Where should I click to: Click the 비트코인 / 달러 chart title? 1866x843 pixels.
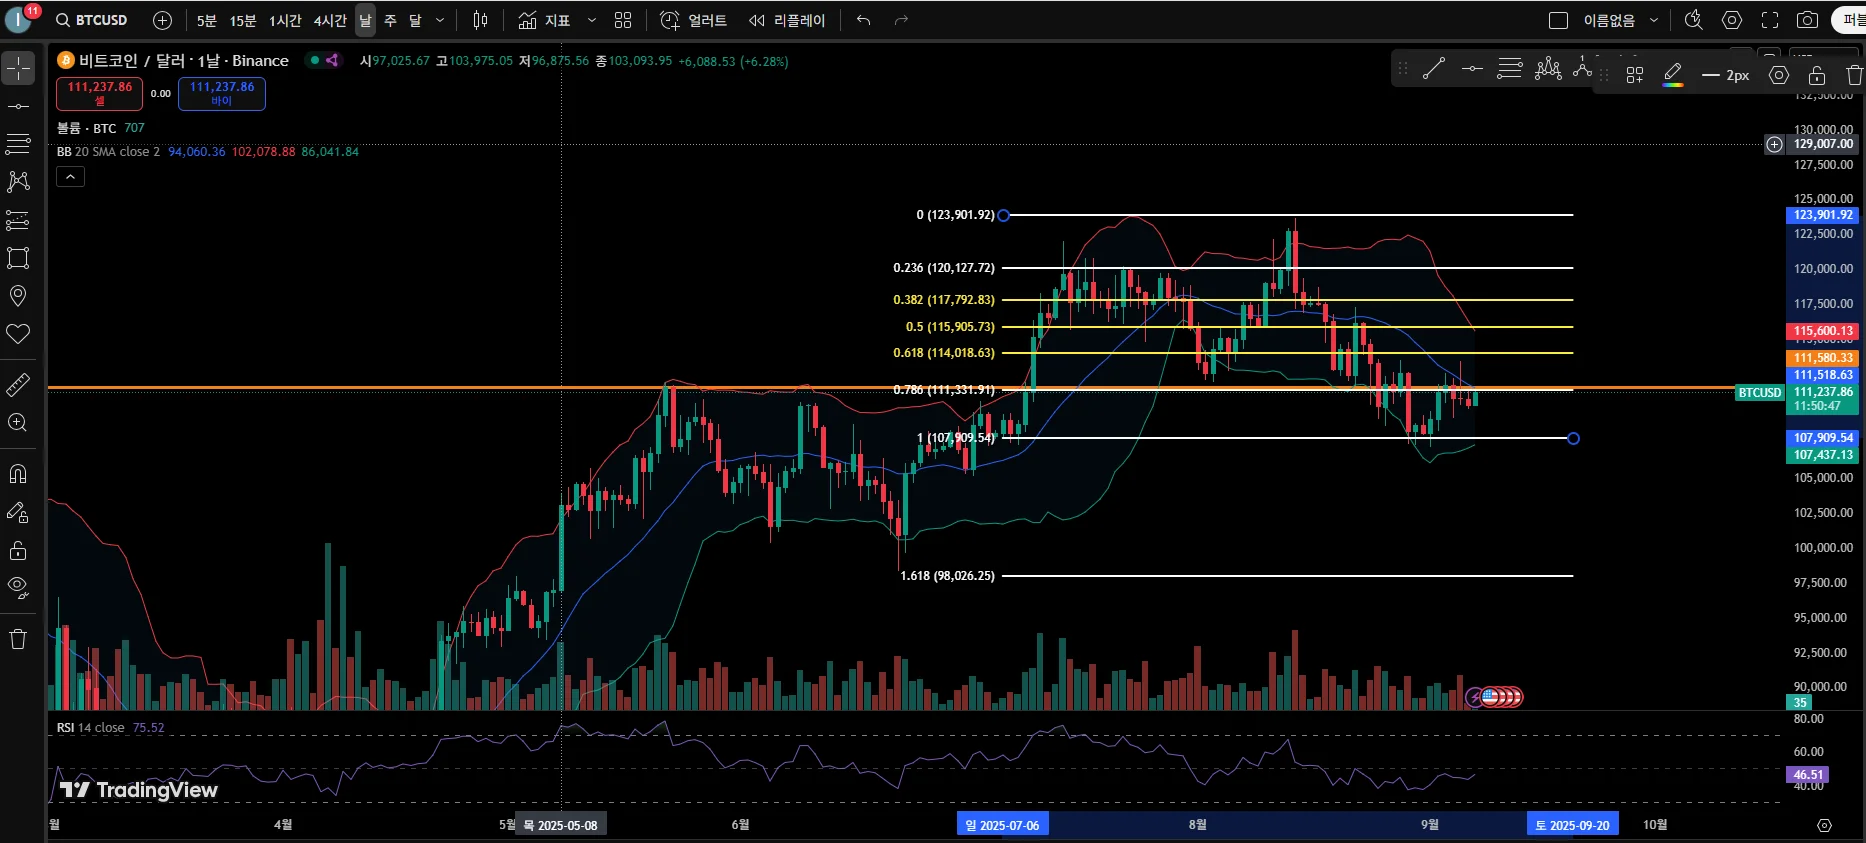pyautogui.click(x=184, y=61)
